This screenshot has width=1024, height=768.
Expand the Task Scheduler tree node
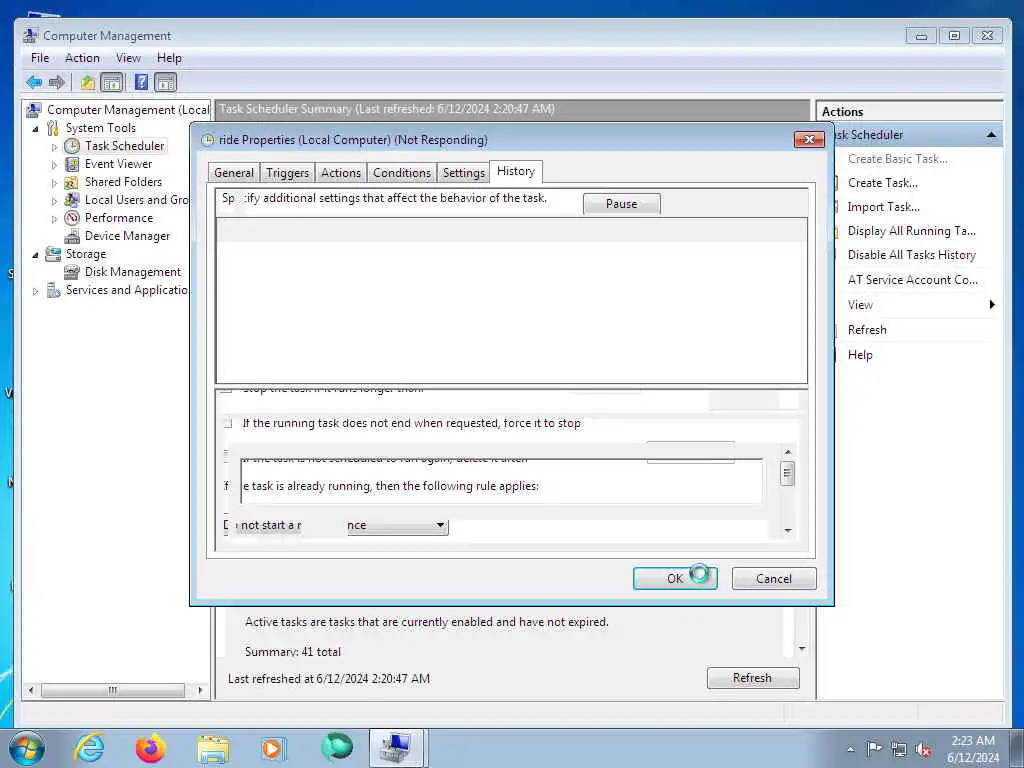(x=54, y=147)
